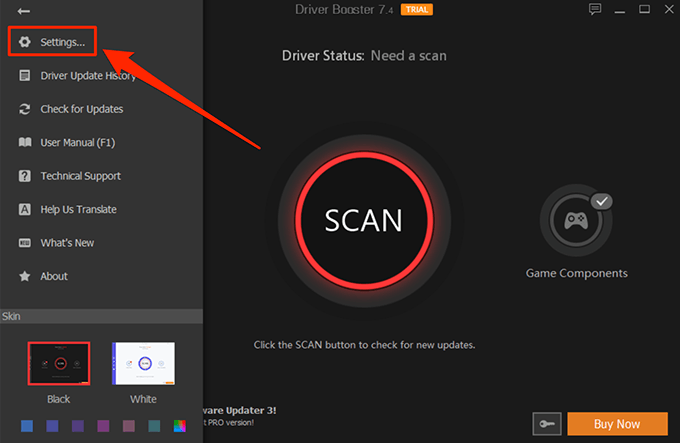Viewport: 680px width, 443px height.
Task: Click the Black skin label
Action: click(59, 399)
